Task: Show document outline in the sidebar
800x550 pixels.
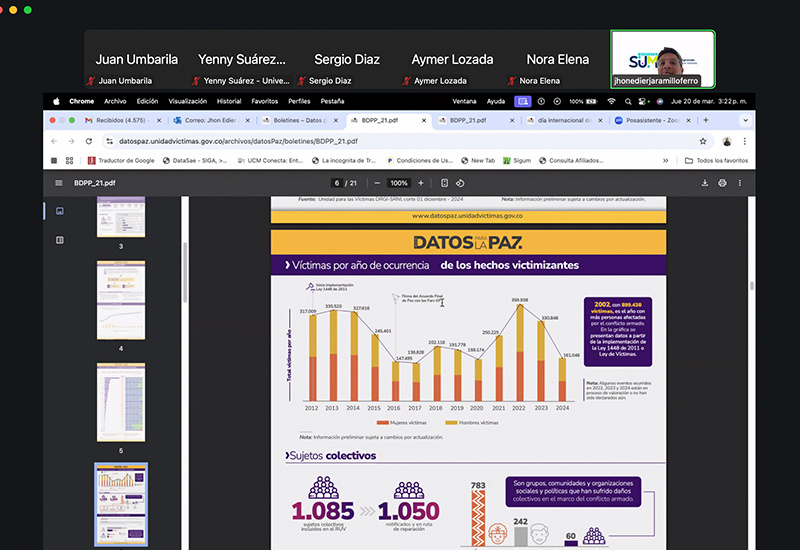Action: click(59, 240)
